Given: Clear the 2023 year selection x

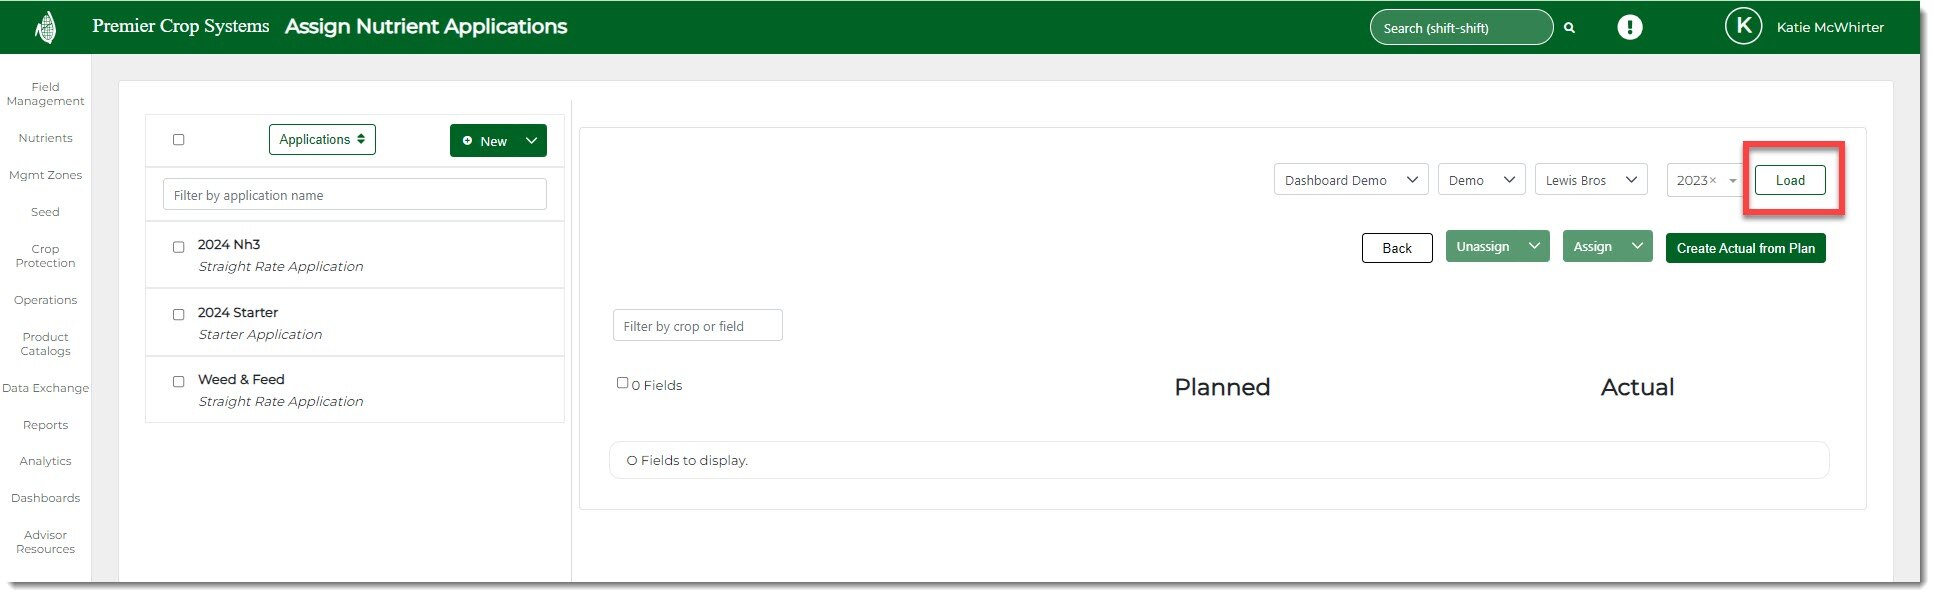Looking at the screenshot, I should [1712, 181].
